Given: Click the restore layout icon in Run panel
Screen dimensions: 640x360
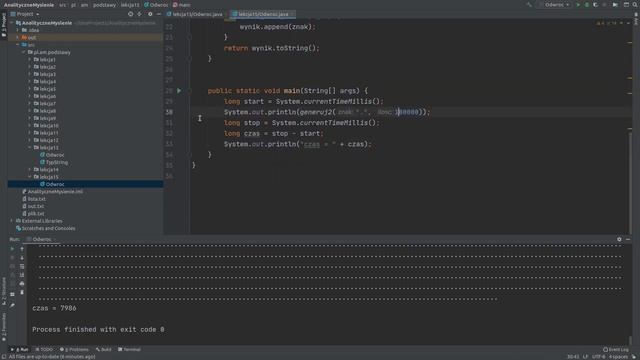Looking at the screenshot, I should (12, 294).
